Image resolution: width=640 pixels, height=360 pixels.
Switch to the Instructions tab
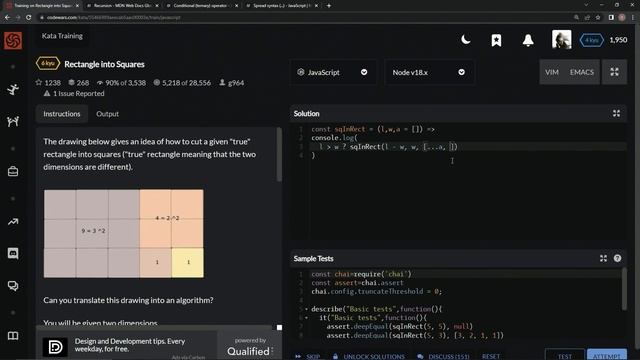[62, 114]
